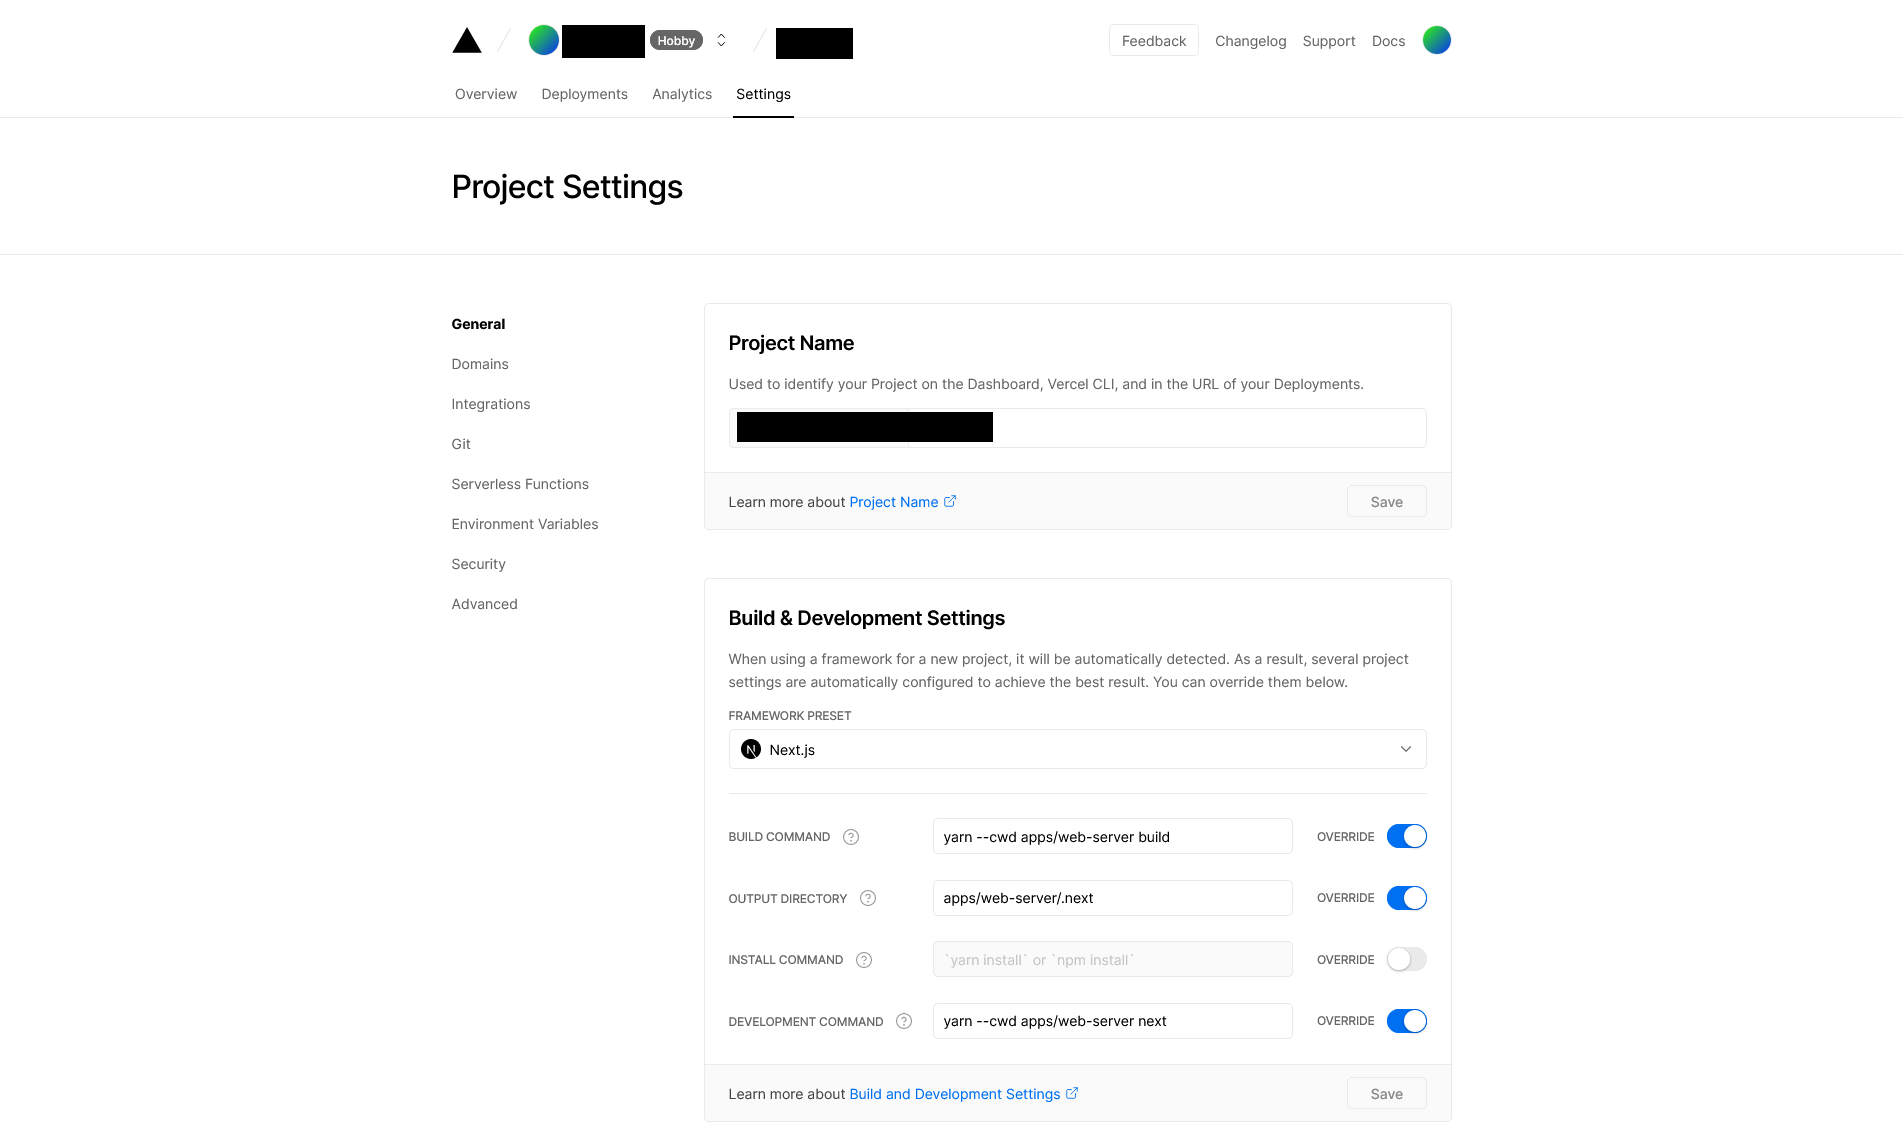This screenshot has height=1147, width=1903.
Task: Open the Analytics tab
Action: (x=682, y=94)
